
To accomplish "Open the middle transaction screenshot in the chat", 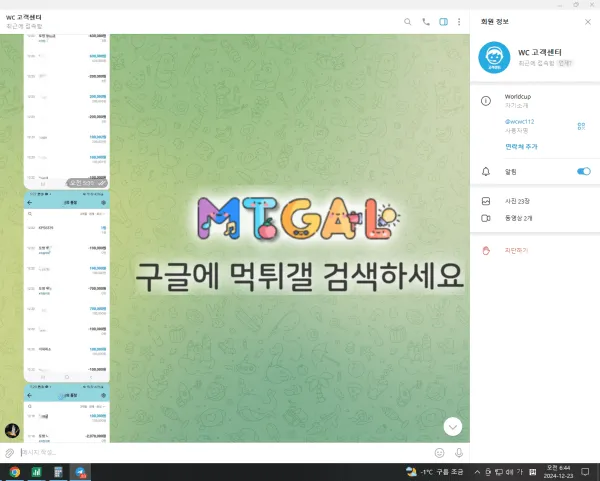I will pyautogui.click(x=67, y=286).
